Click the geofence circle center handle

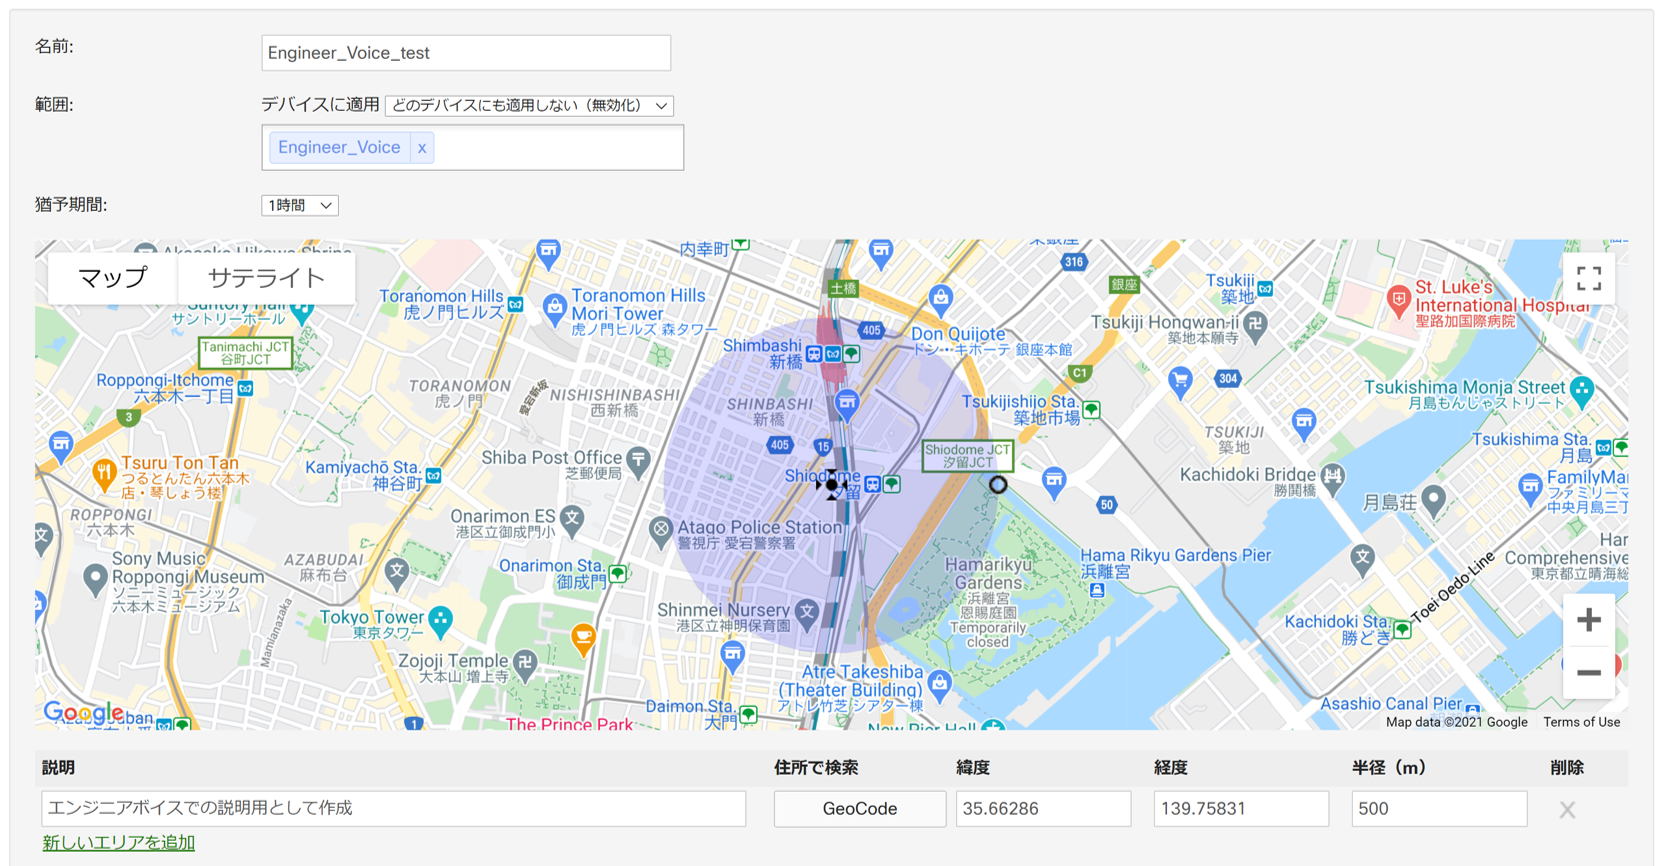(832, 485)
